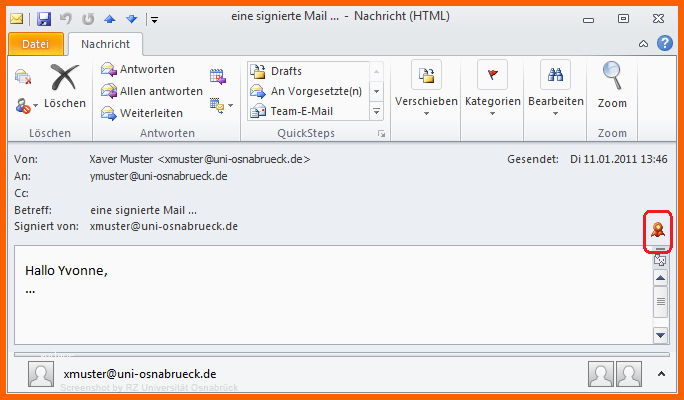Click the save floppy disk icon

point(44,19)
